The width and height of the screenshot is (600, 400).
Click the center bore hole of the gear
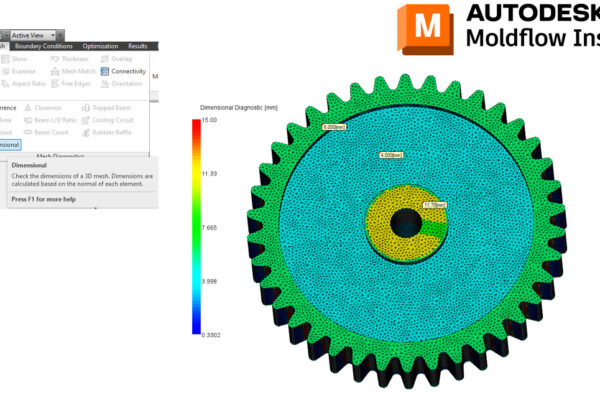(x=406, y=224)
